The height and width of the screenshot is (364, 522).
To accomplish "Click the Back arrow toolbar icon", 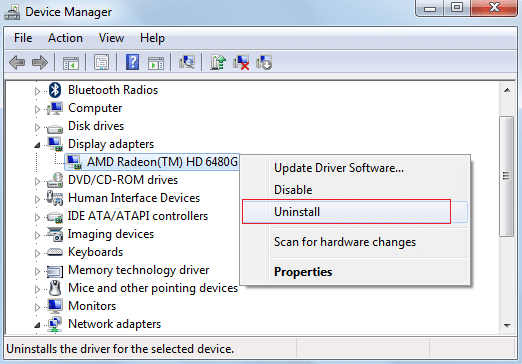I will click(x=17, y=62).
